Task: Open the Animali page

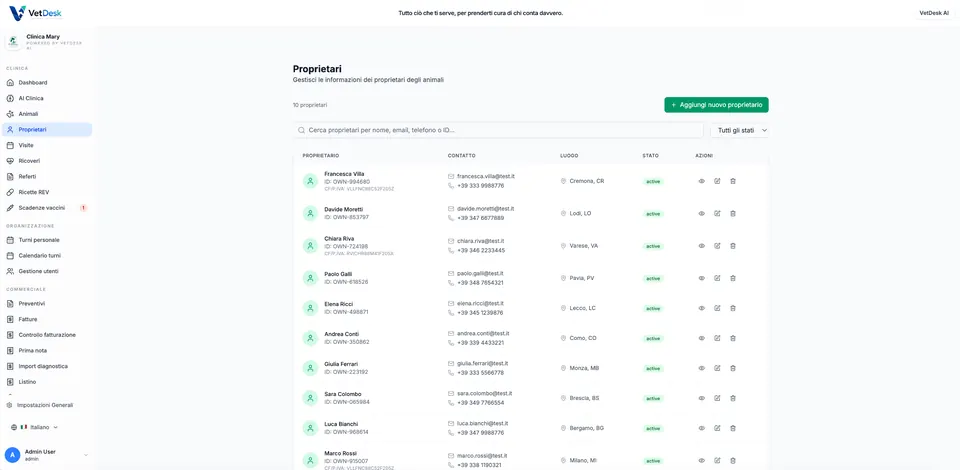Action: 47,114
